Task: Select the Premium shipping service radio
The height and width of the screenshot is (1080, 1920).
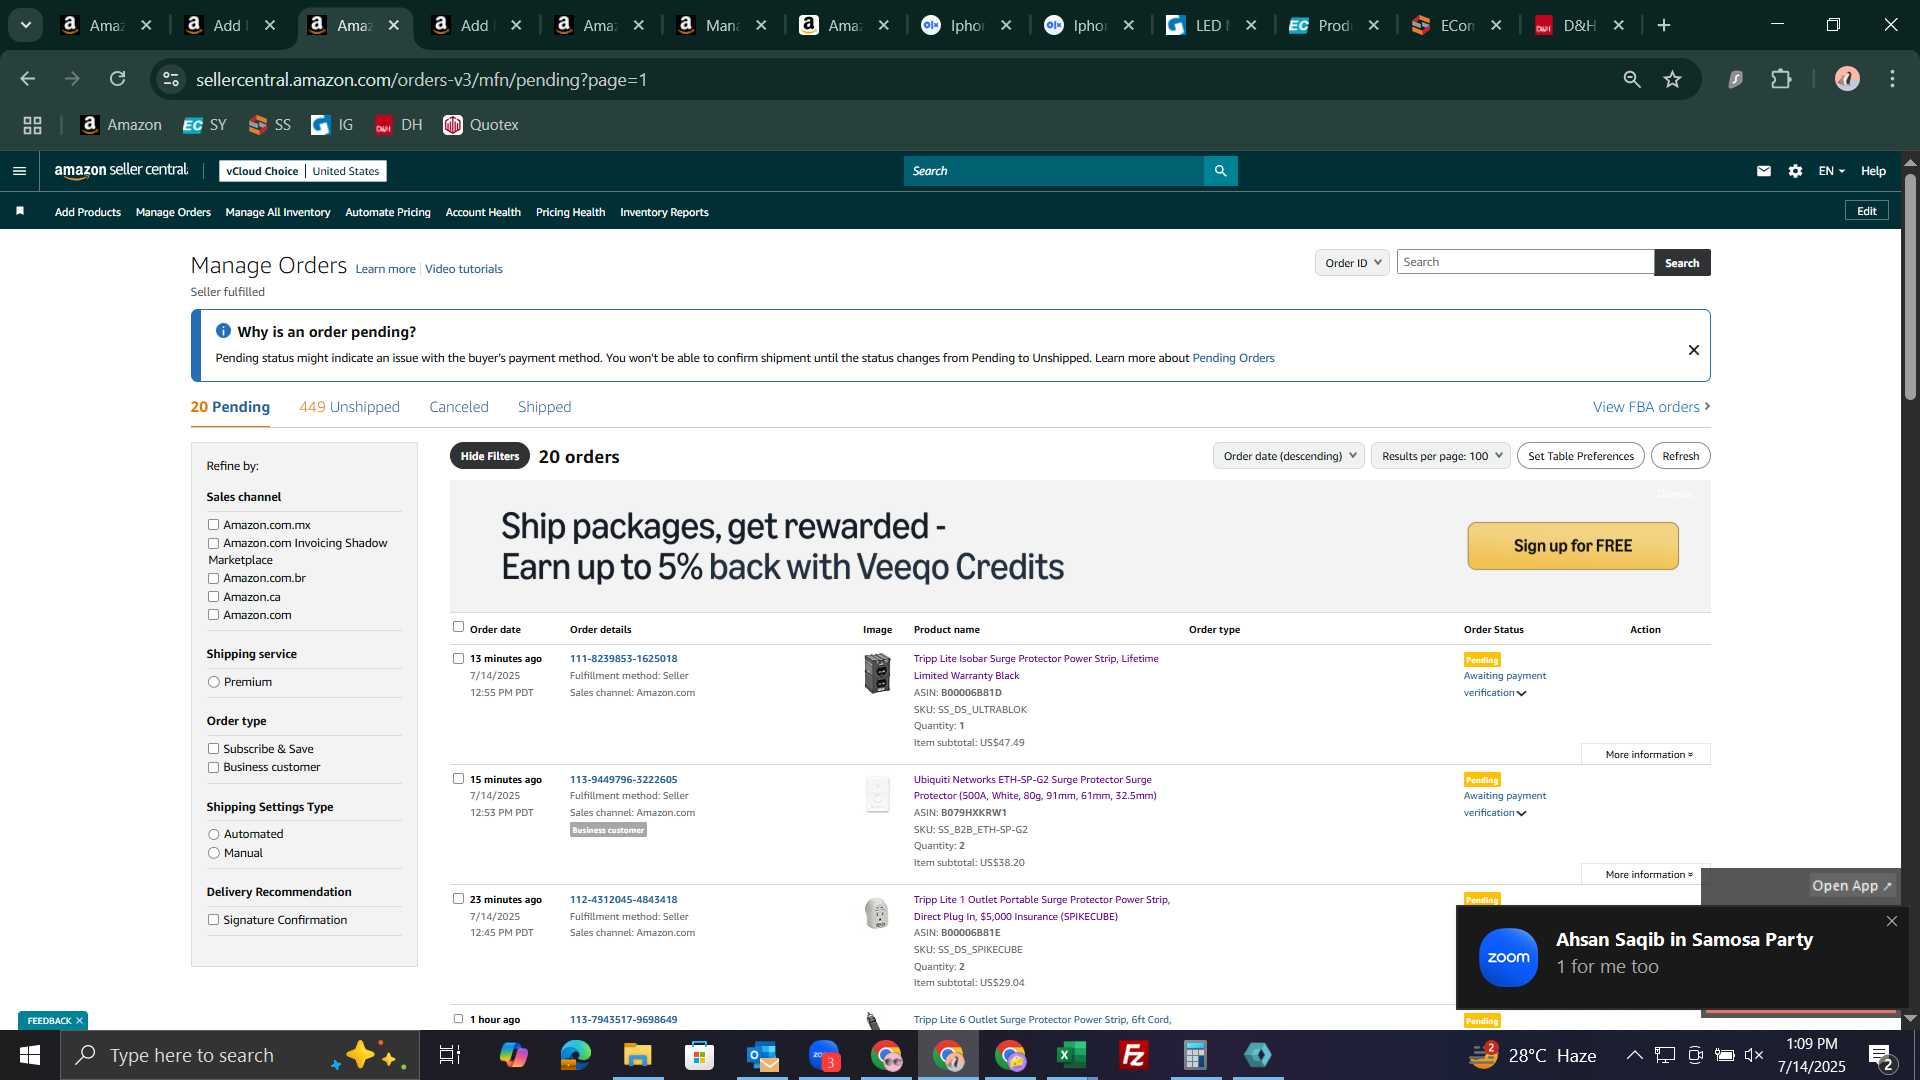Action: (213, 682)
